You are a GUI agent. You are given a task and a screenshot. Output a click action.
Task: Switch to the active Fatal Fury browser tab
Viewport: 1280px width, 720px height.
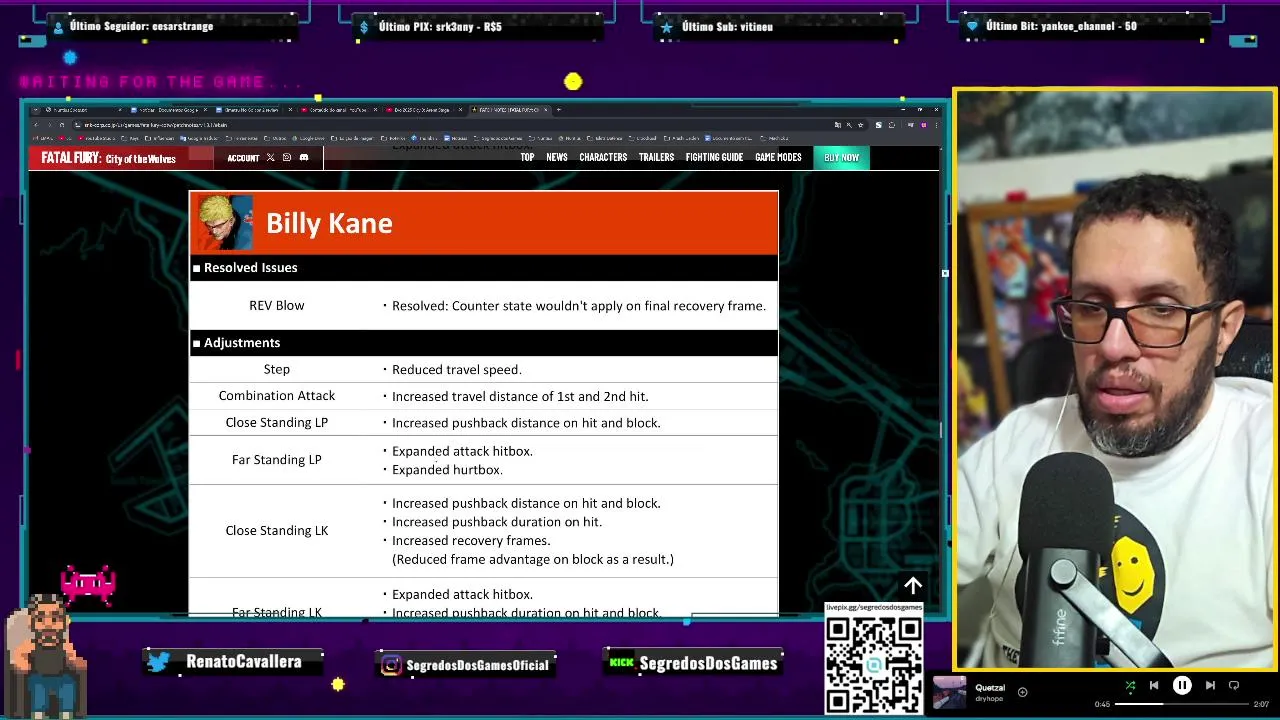point(510,110)
